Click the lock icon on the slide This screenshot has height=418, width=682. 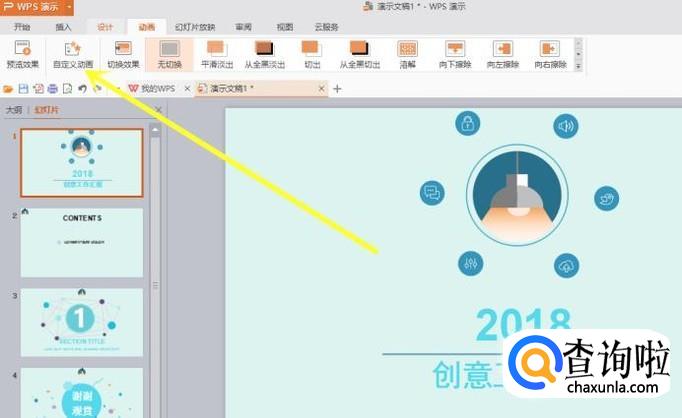(468, 123)
